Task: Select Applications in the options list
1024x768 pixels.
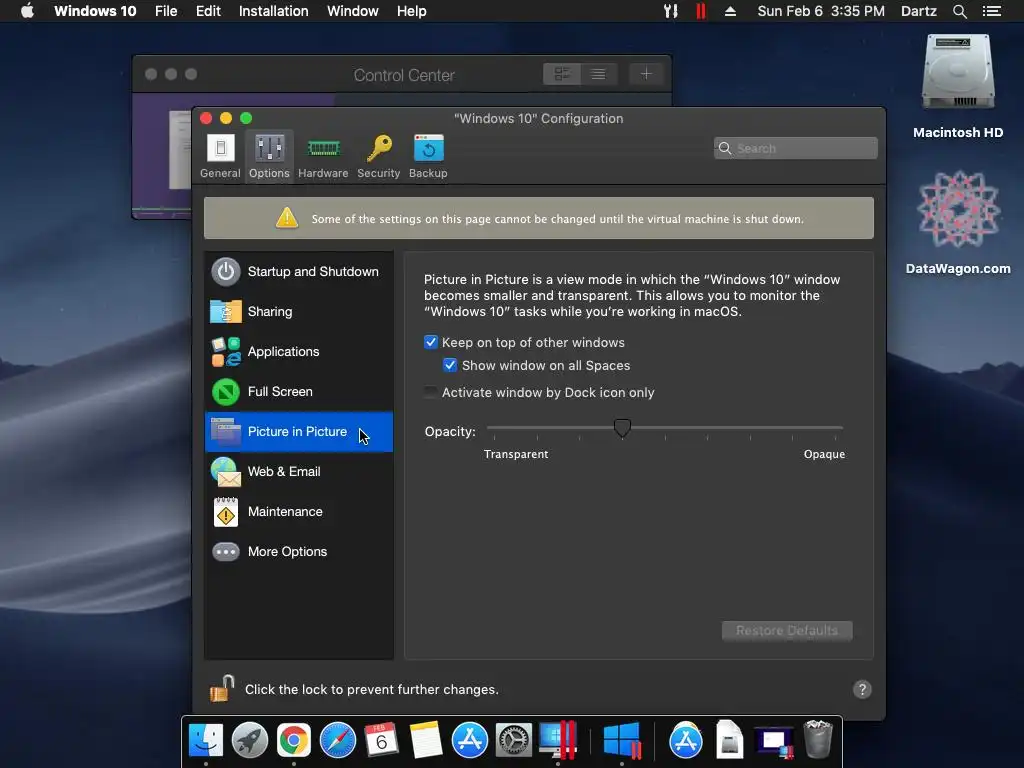Action: (299, 351)
